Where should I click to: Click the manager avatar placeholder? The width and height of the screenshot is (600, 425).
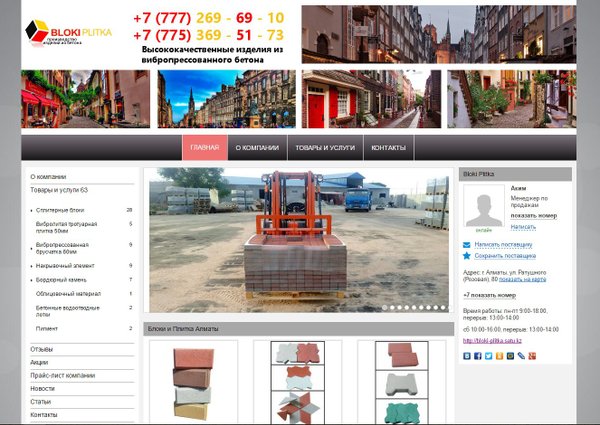coord(484,209)
